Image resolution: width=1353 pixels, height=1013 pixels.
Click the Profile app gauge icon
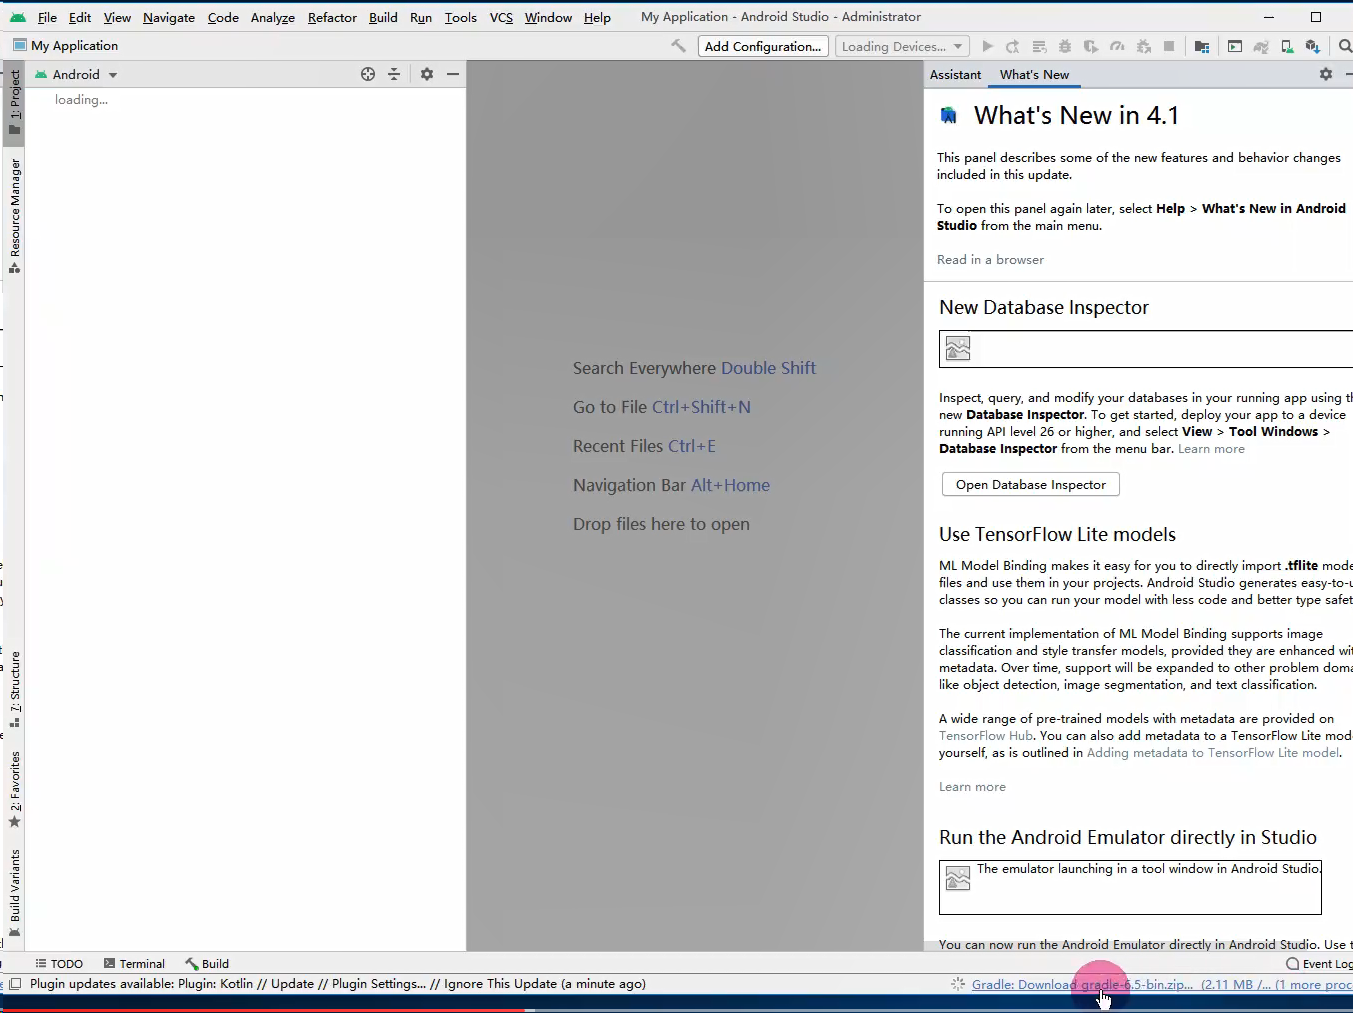coord(1117,46)
